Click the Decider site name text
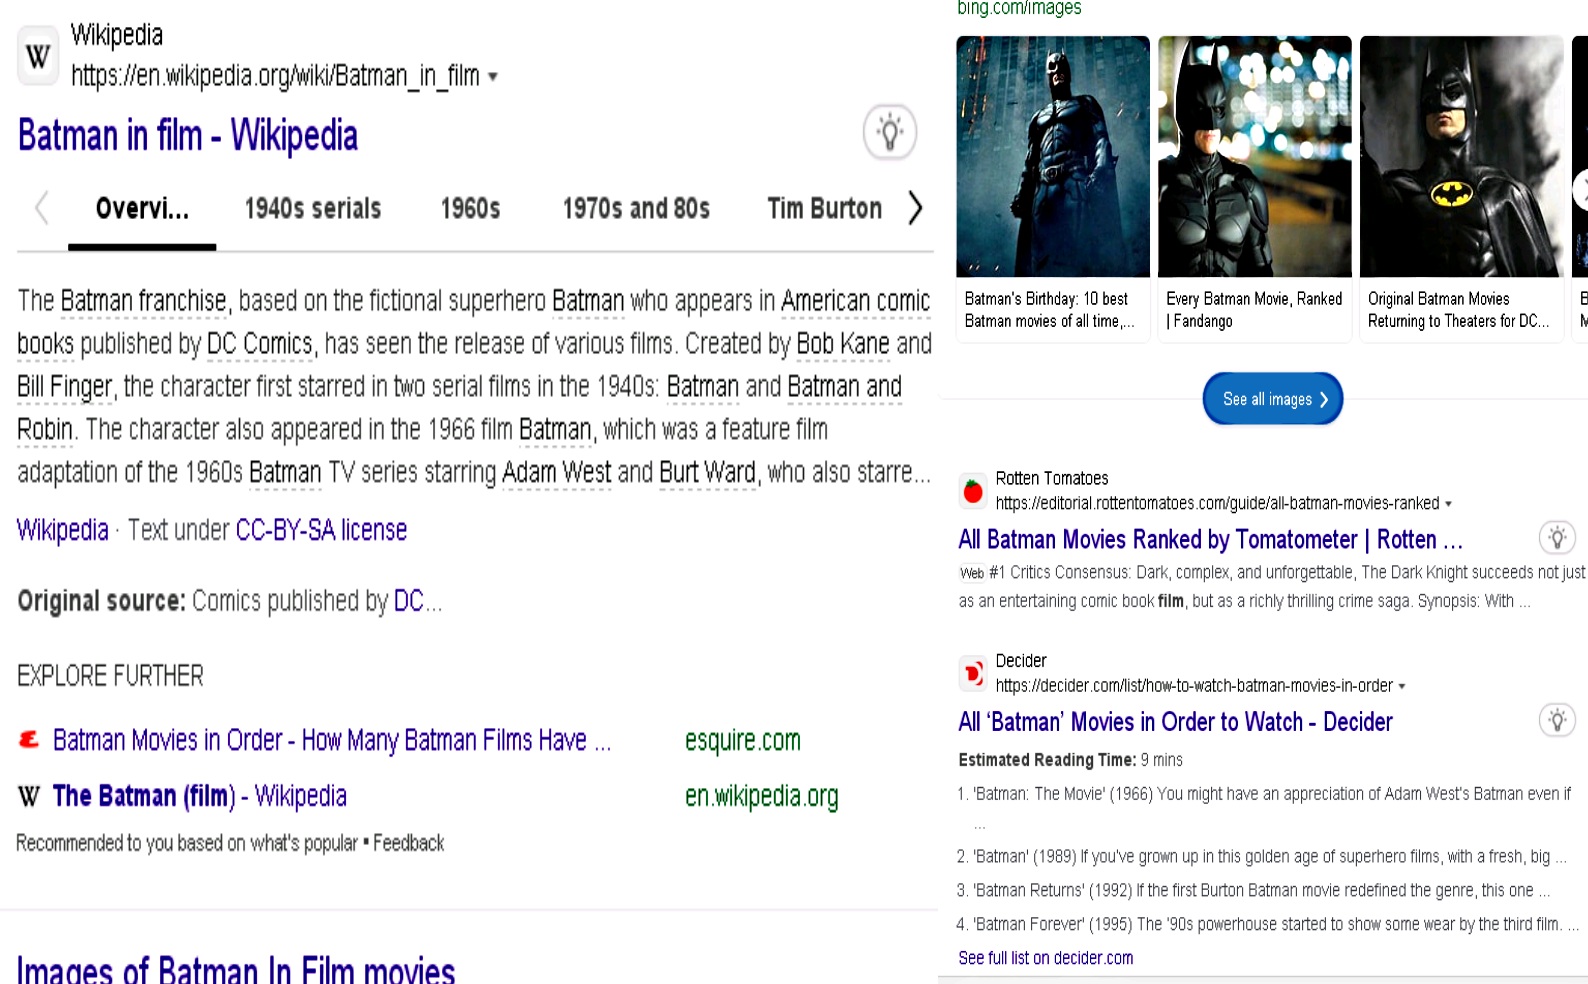The height and width of the screenshot is (984, 1588). (x=1021, y=661)
